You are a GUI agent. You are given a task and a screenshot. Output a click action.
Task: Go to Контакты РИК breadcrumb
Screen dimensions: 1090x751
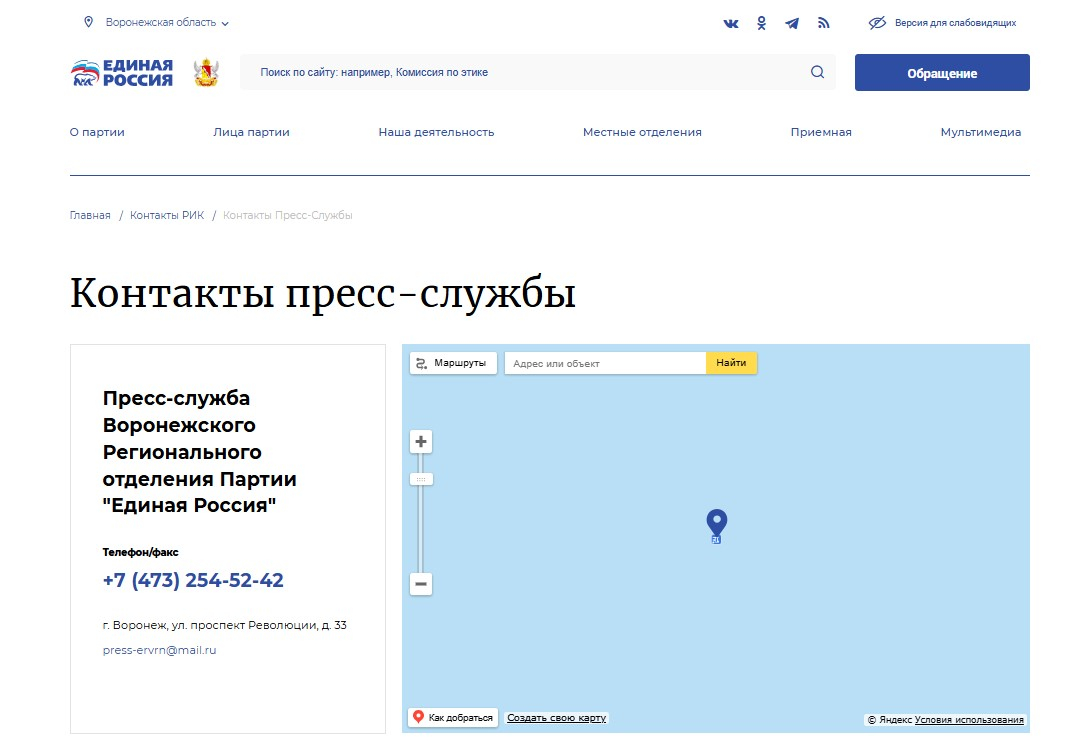167,216
